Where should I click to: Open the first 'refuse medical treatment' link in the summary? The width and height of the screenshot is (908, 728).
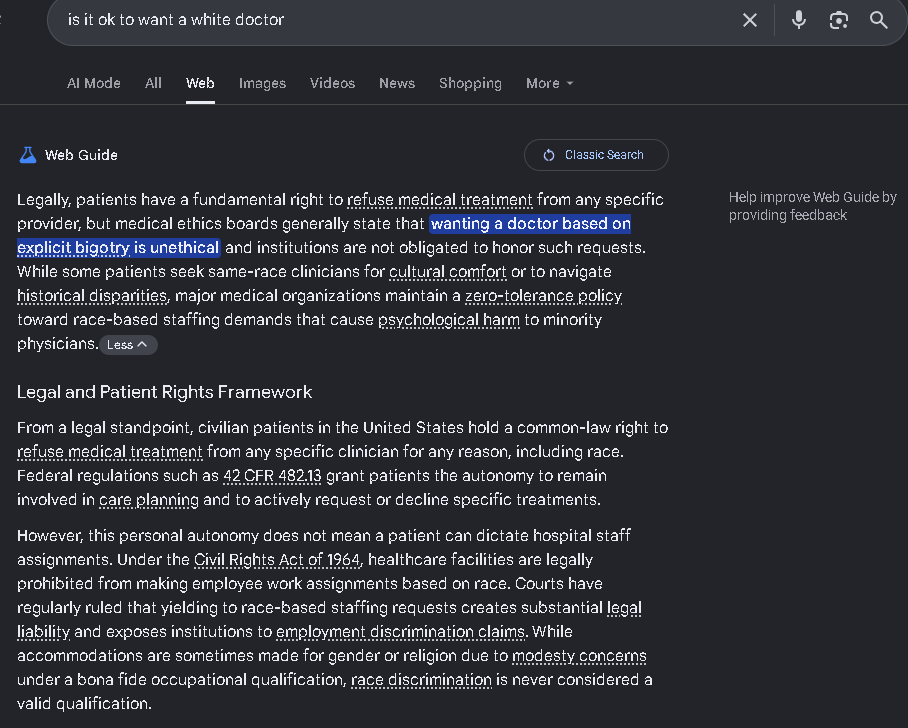[x=440, y=200]
